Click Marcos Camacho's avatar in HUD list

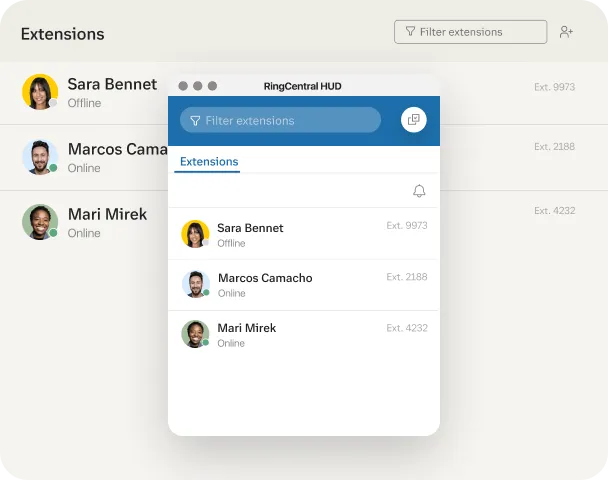[x=195, y=284]
